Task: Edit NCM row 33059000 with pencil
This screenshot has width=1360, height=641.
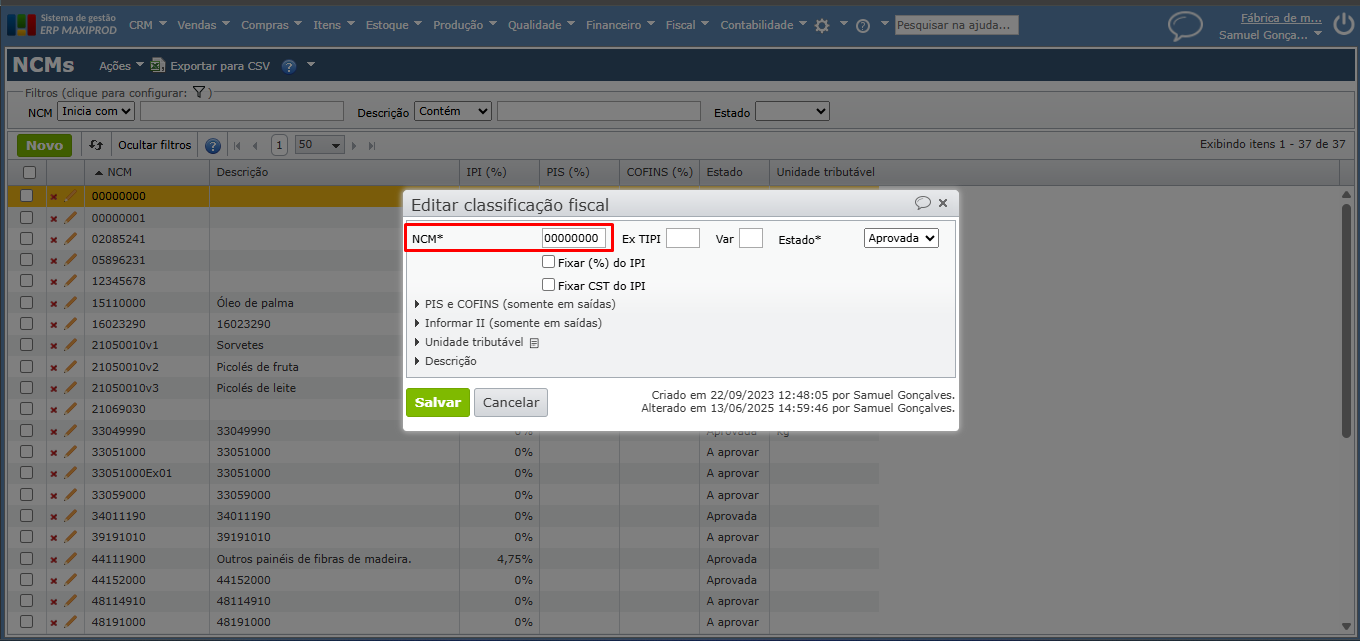Action: [x=71, y=494]
